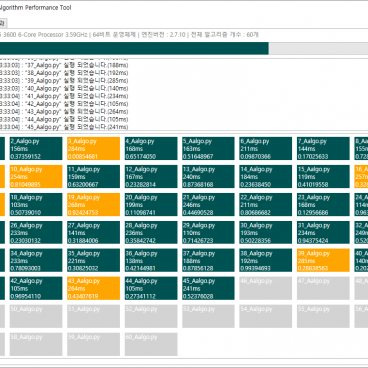Choose the last 60_Aalgo.py tile
The image size is (368, 368).
click(x=151, y=344)
